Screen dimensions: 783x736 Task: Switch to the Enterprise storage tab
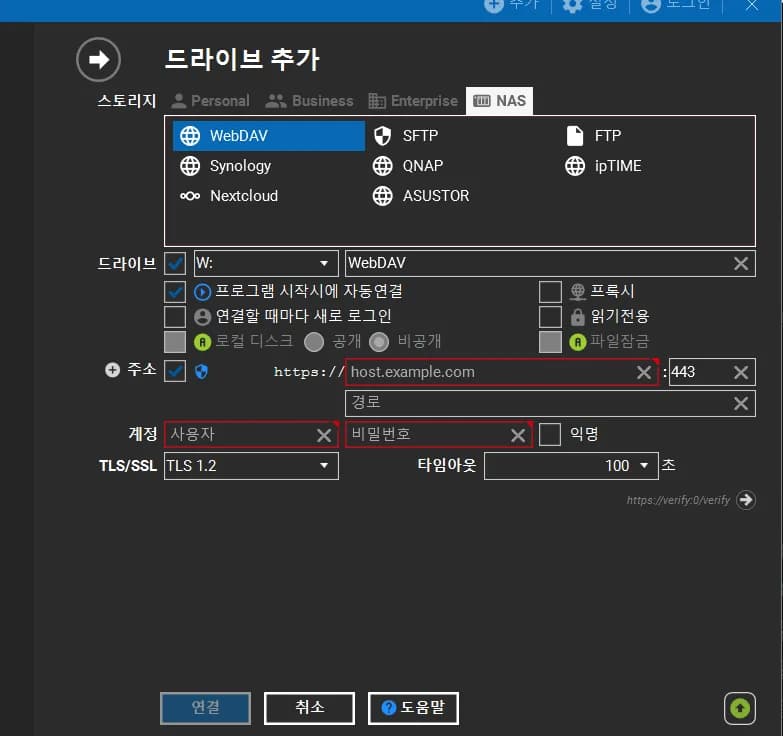tap(413, 101)
